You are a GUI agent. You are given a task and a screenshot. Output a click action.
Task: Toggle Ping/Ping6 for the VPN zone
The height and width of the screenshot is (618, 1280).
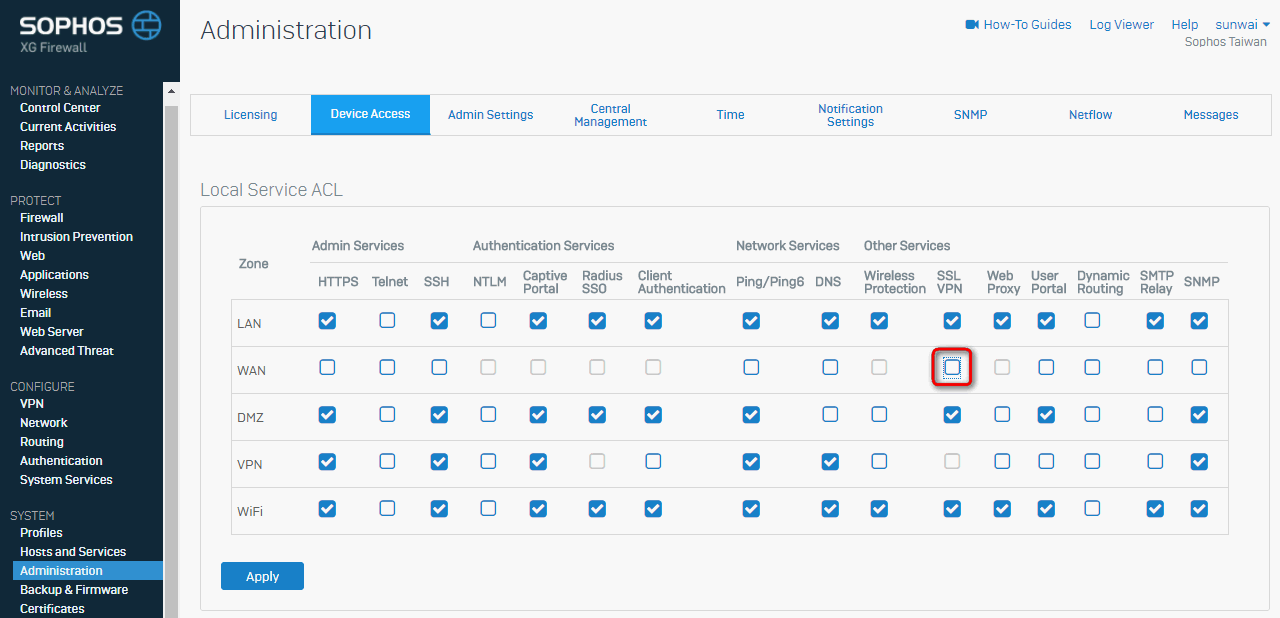pyautogui.click(x=751, y=461)
